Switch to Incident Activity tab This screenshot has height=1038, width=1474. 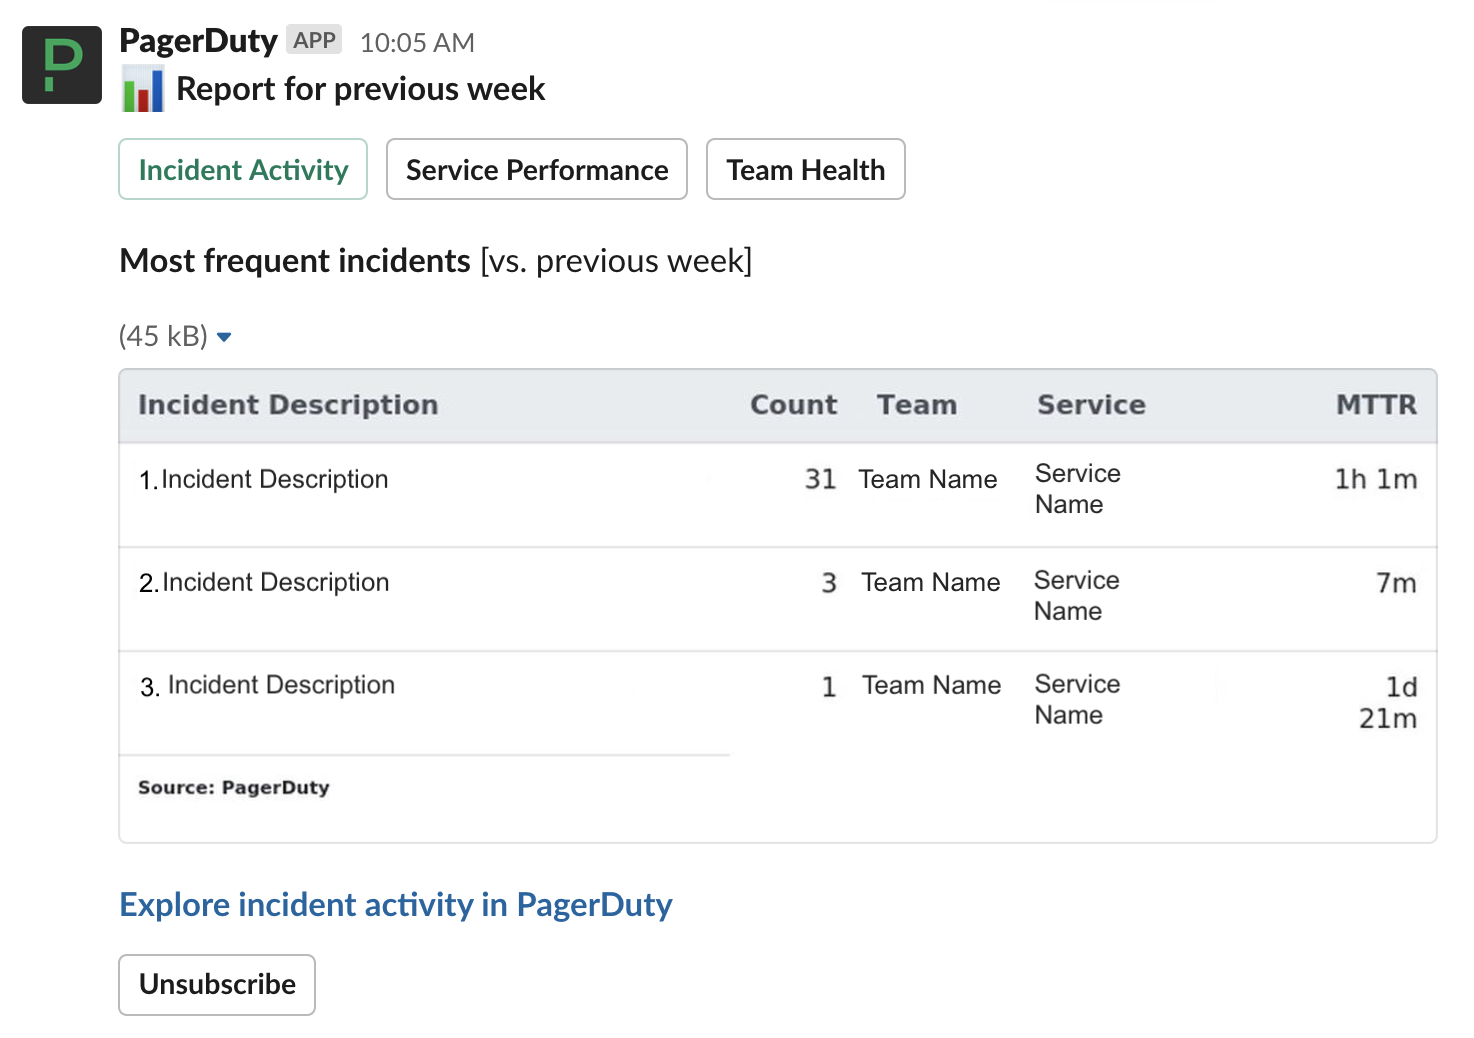(x=243, y=169)
